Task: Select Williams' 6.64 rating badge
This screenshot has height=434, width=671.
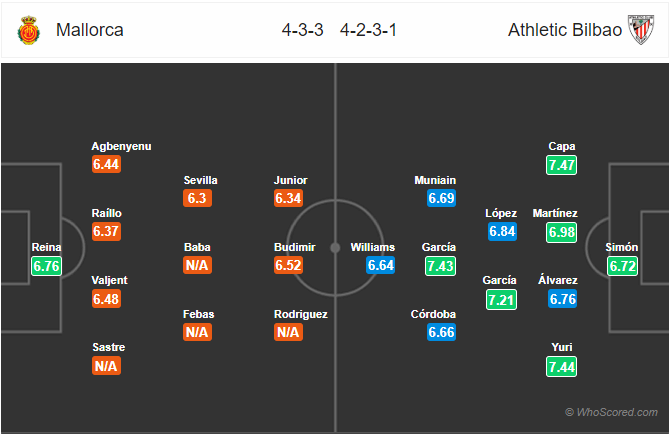Action: (380, 265)
